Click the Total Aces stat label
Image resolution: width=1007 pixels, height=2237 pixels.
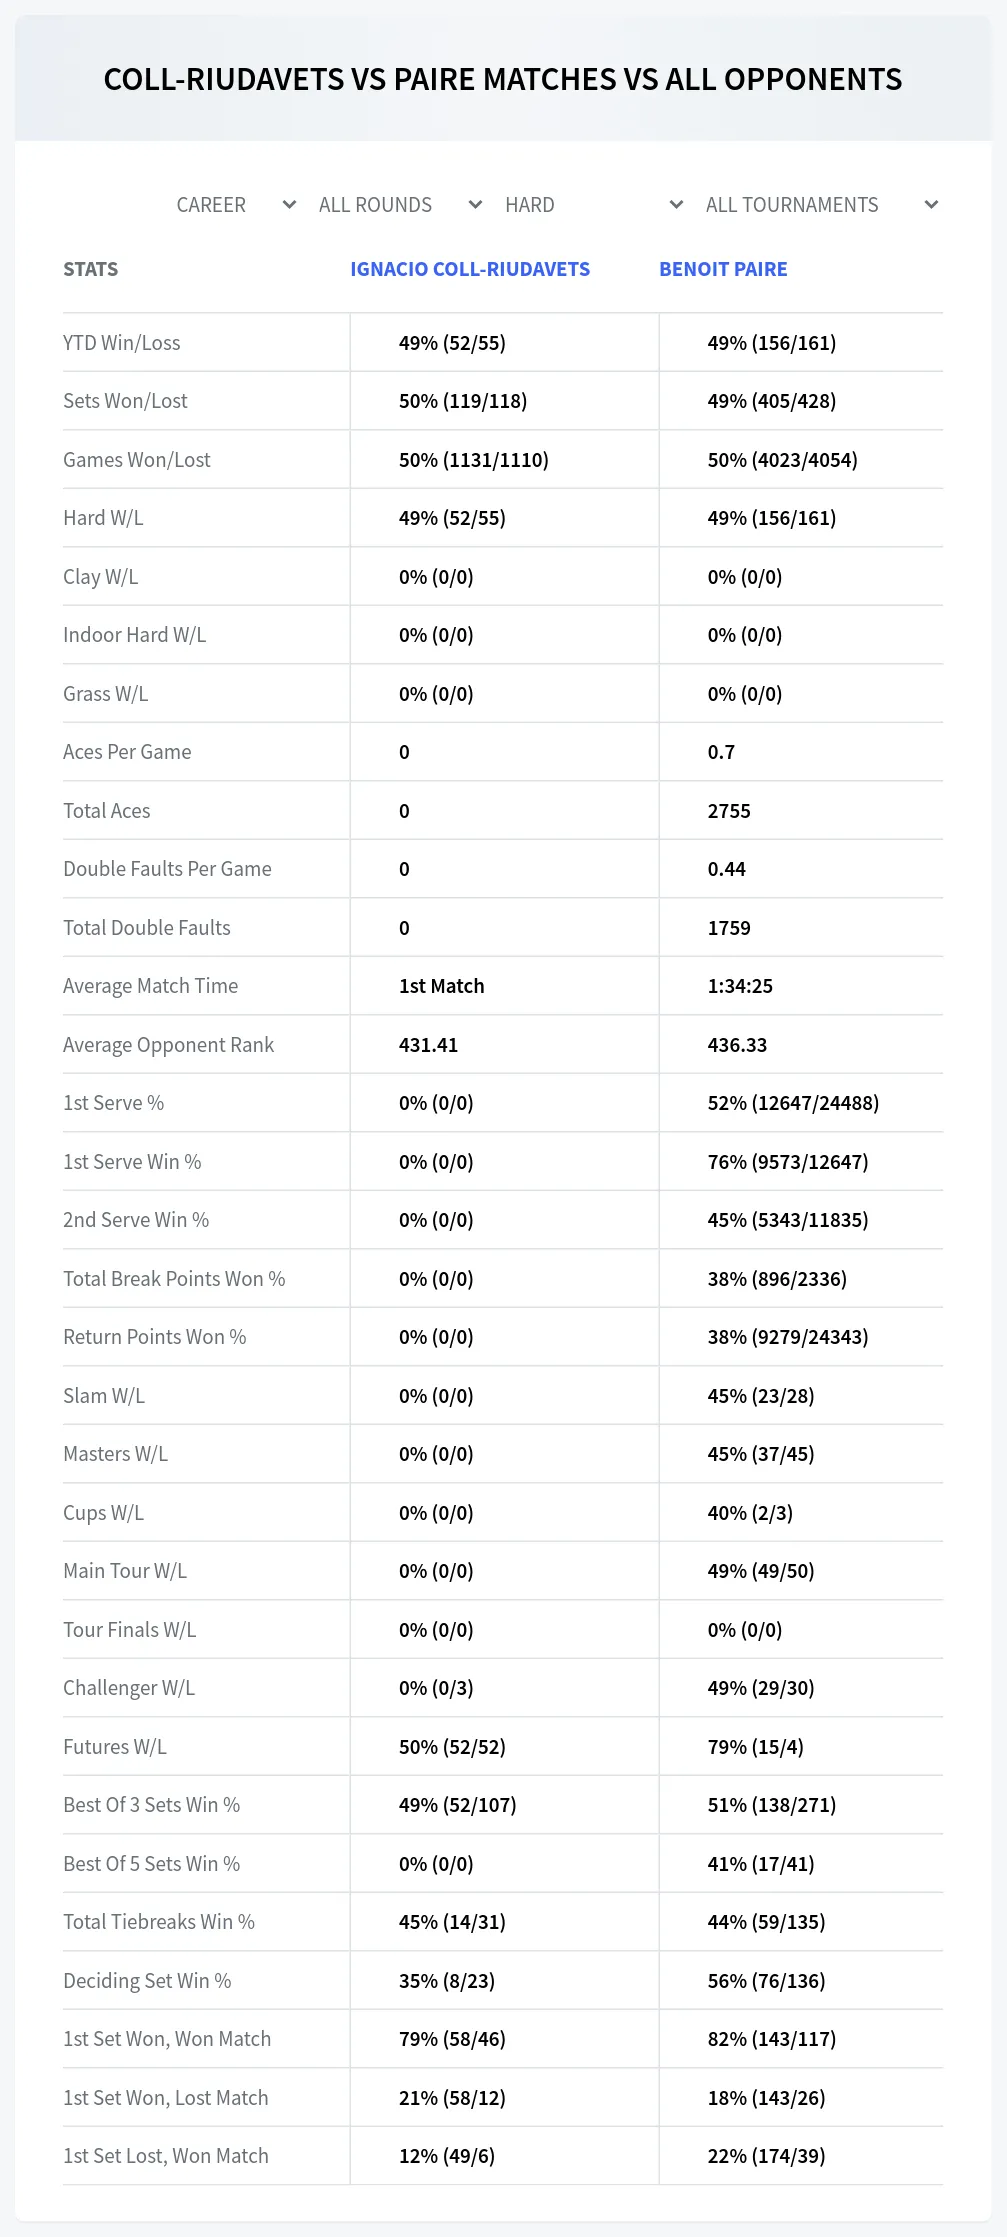coord(107,811)
